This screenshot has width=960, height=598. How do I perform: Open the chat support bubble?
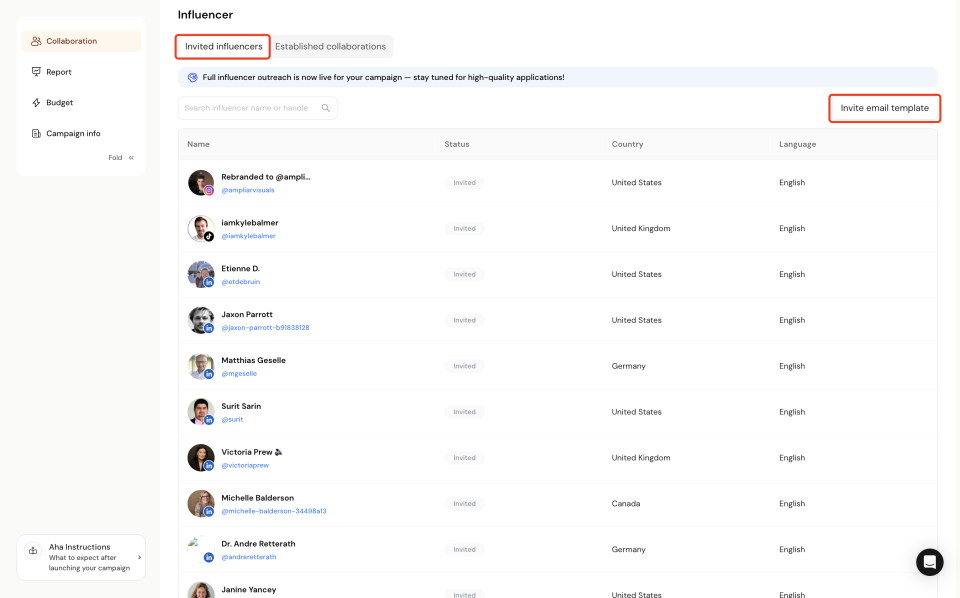929,562
